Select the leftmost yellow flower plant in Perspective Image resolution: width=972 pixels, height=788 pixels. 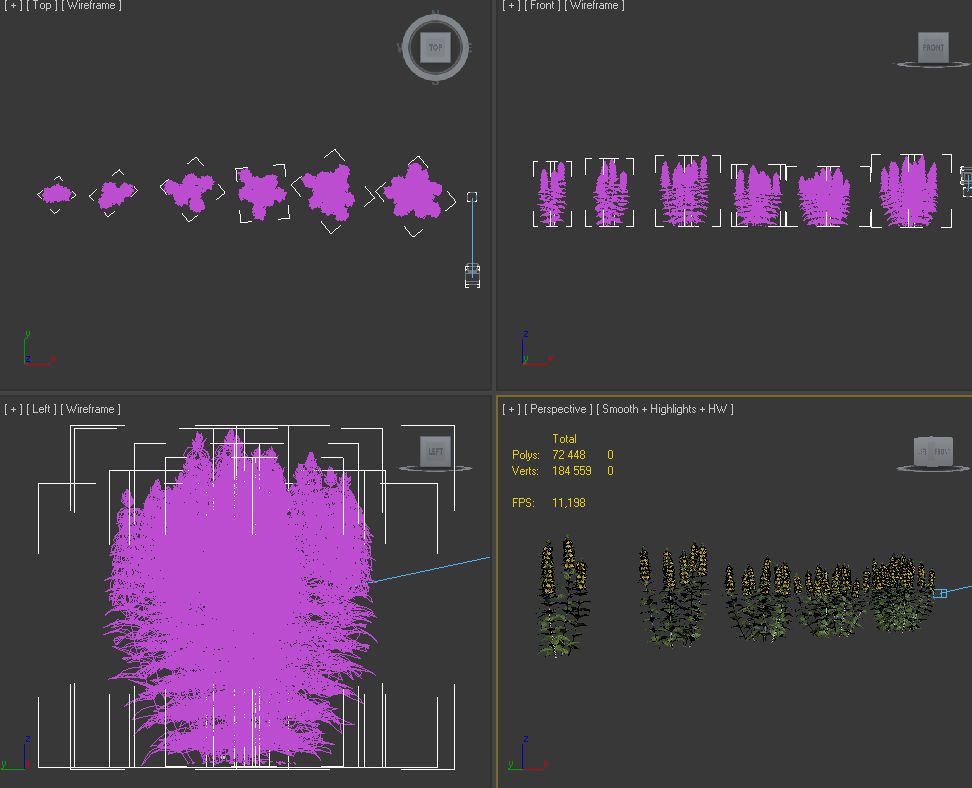(x=563, y=596)
